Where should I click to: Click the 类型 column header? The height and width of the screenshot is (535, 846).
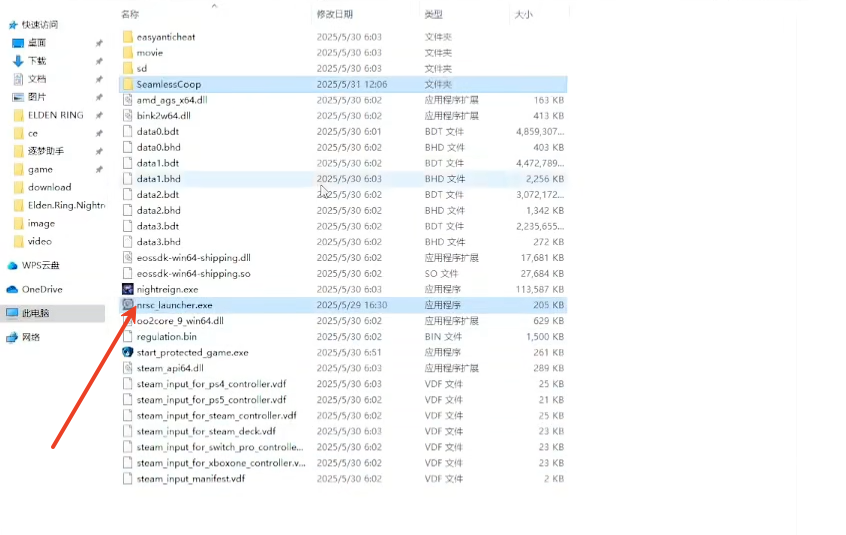[x=433, y=14]
